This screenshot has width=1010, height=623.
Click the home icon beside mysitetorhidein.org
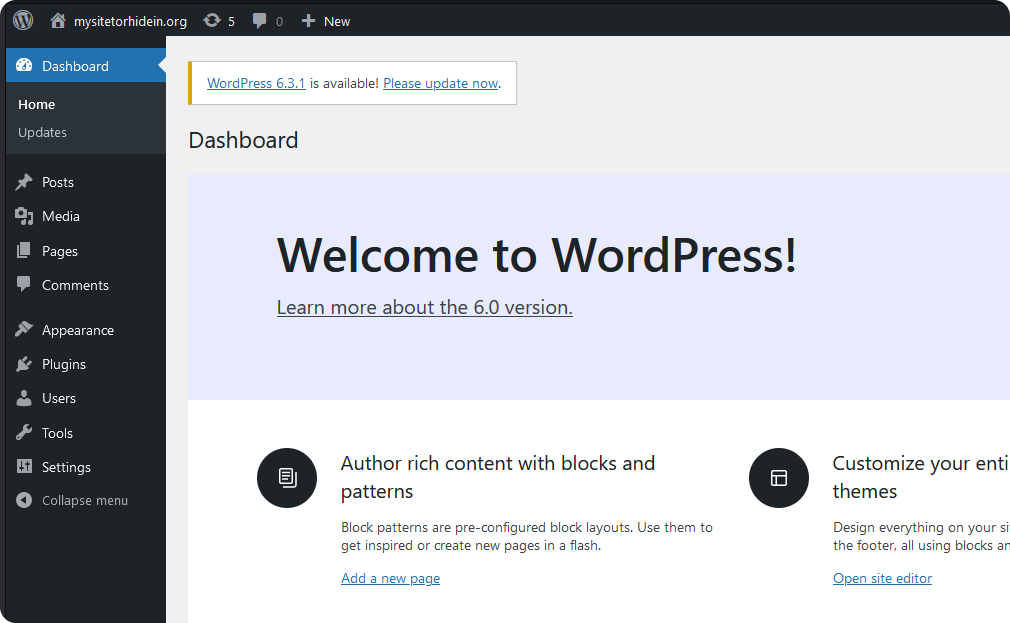click(58, 20)
